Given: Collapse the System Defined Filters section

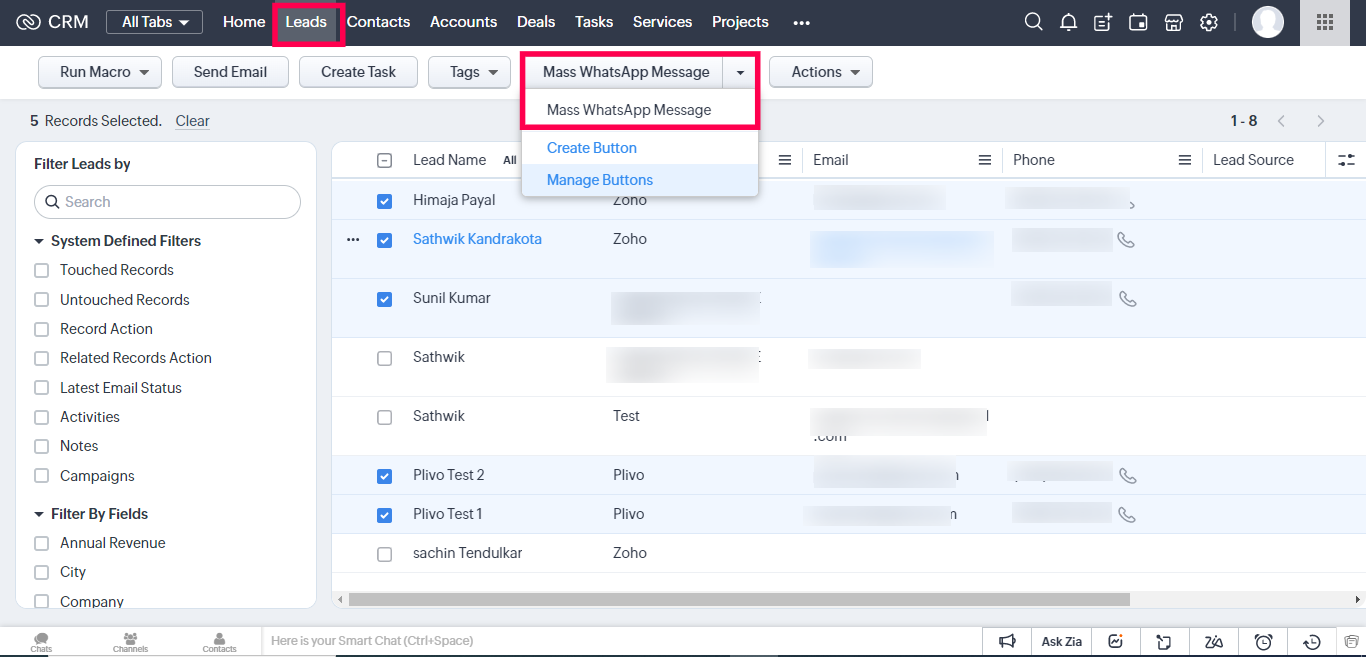Looking at the screenshot, I should pyautogui.click(x=40, y=241).
